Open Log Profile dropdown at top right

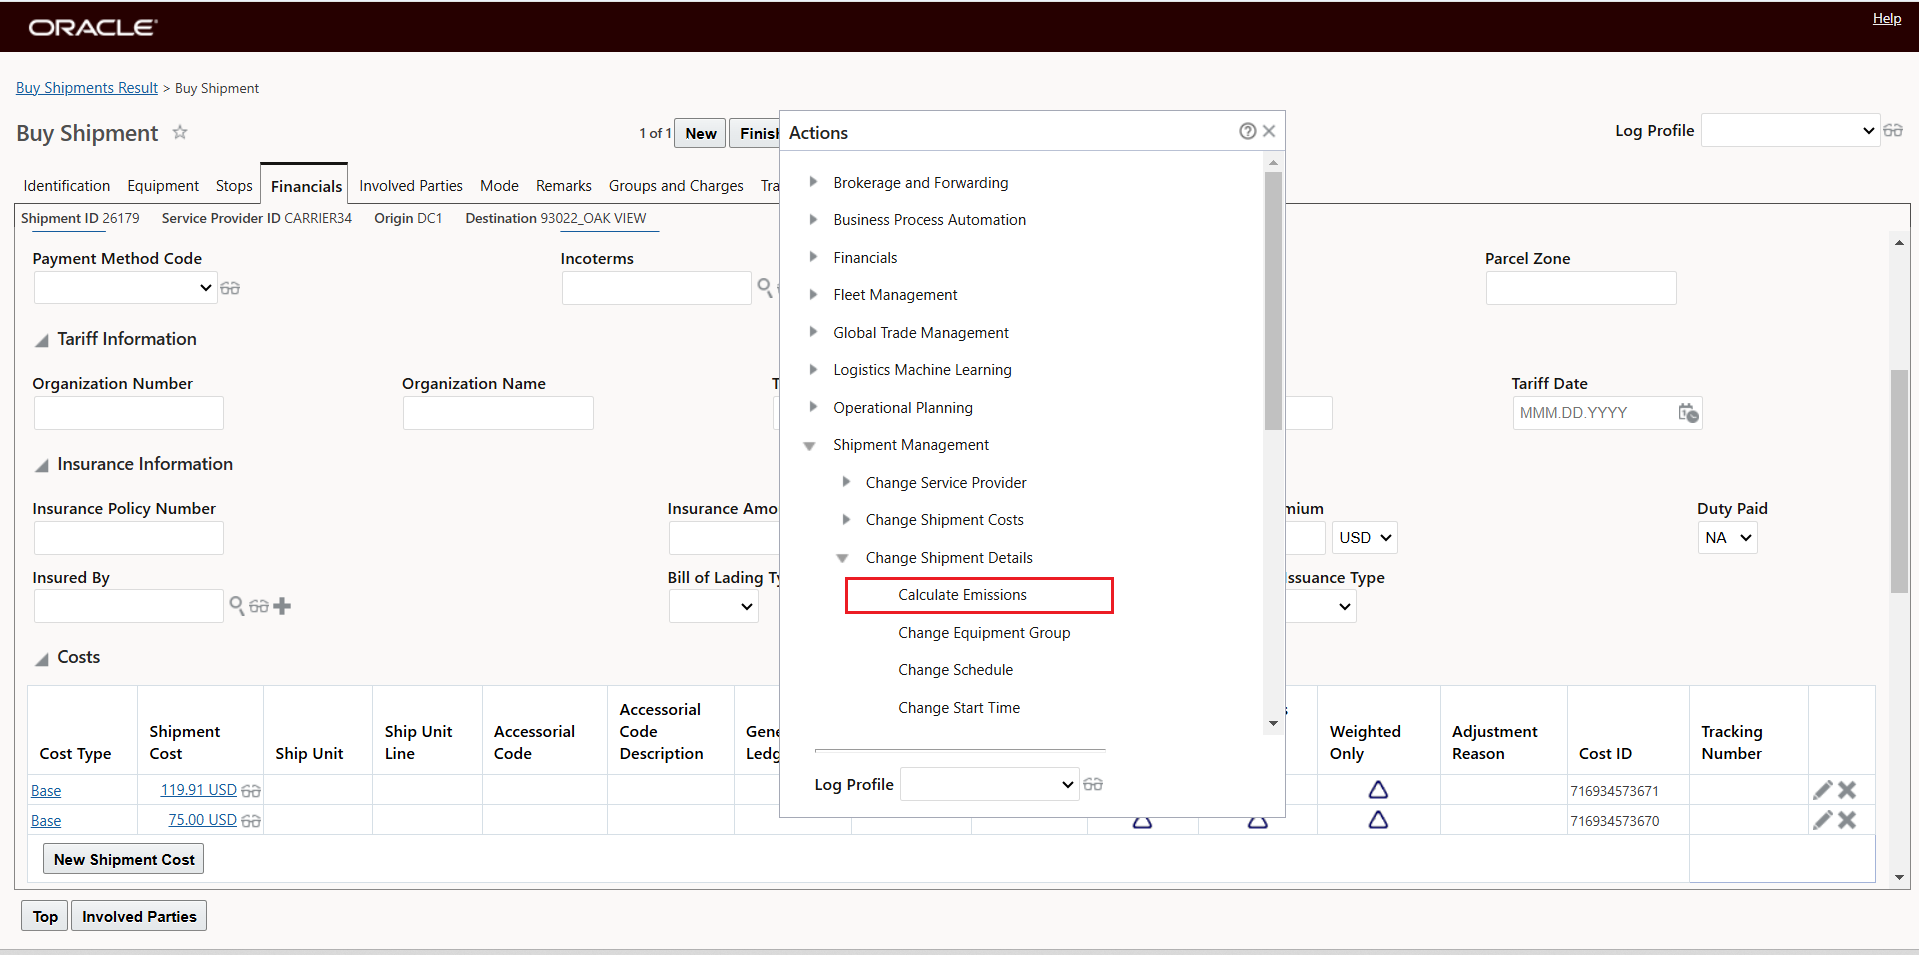(x=1790, y=130)
